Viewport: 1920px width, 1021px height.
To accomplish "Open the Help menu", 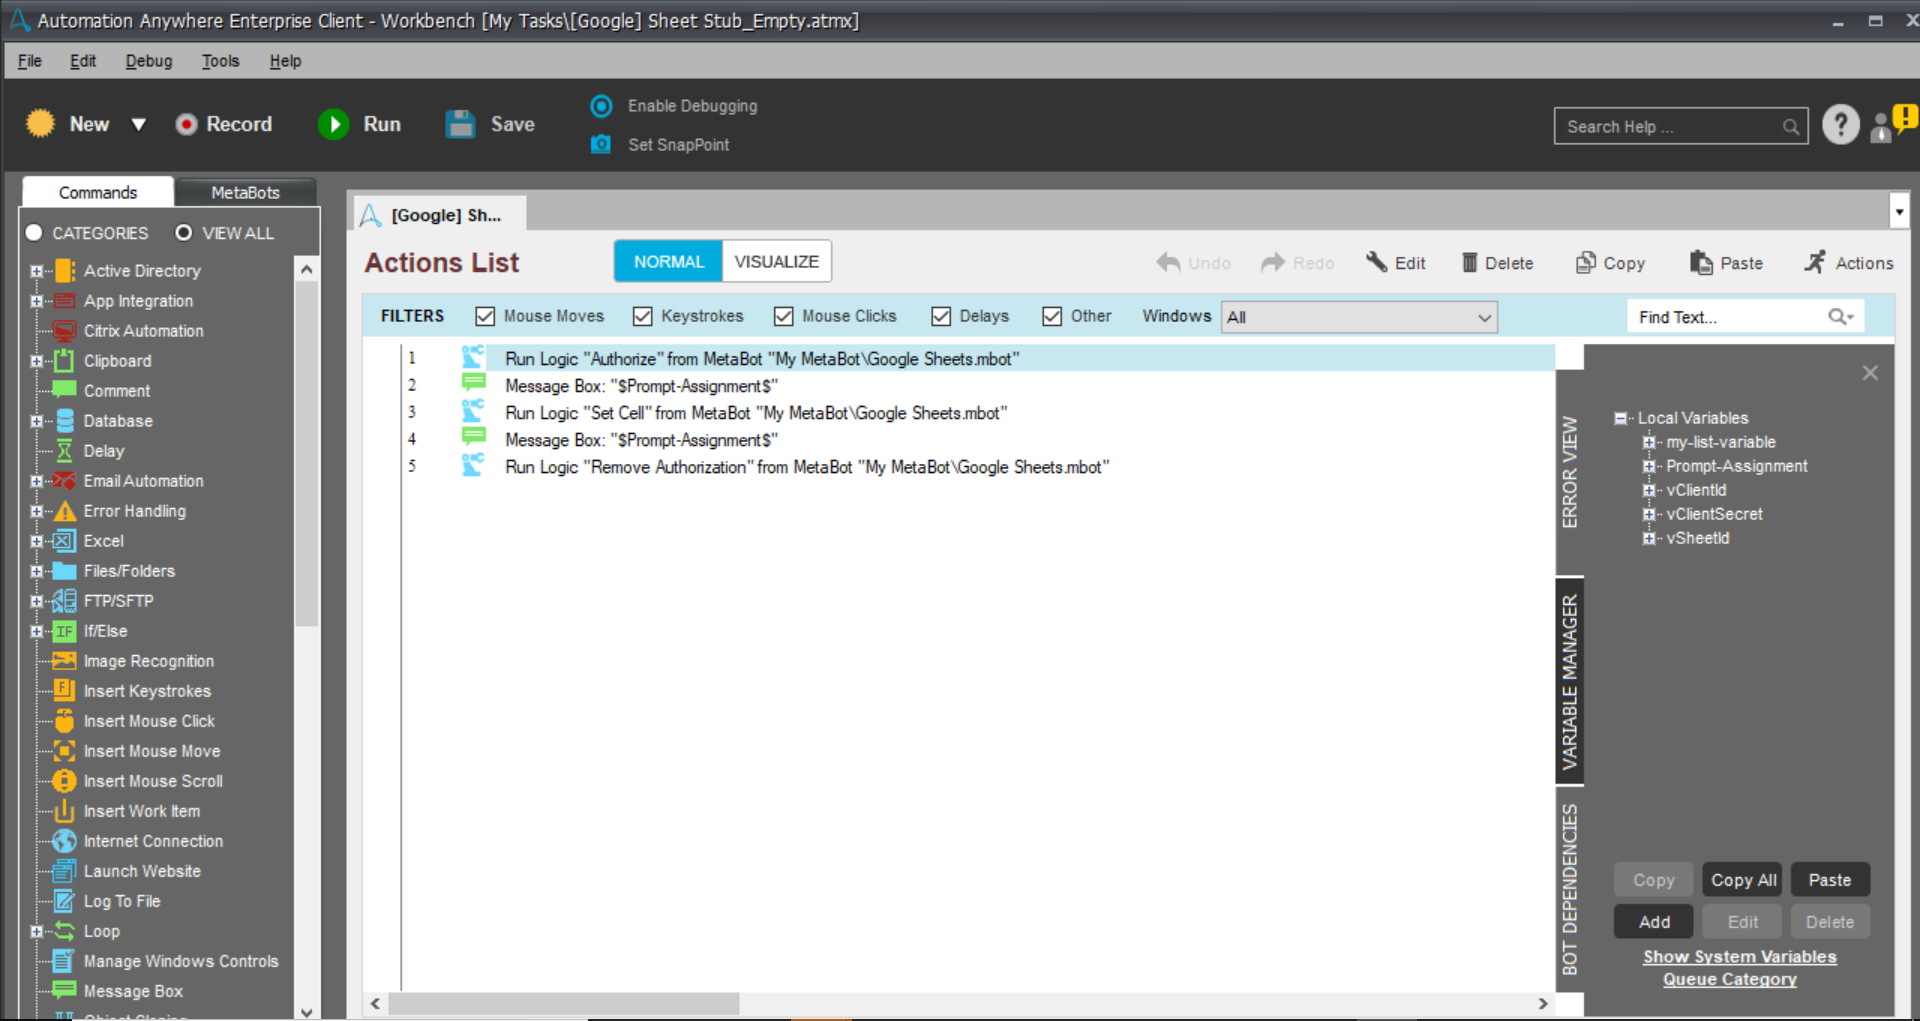I will pyautogui.click(x=285, y=61).
